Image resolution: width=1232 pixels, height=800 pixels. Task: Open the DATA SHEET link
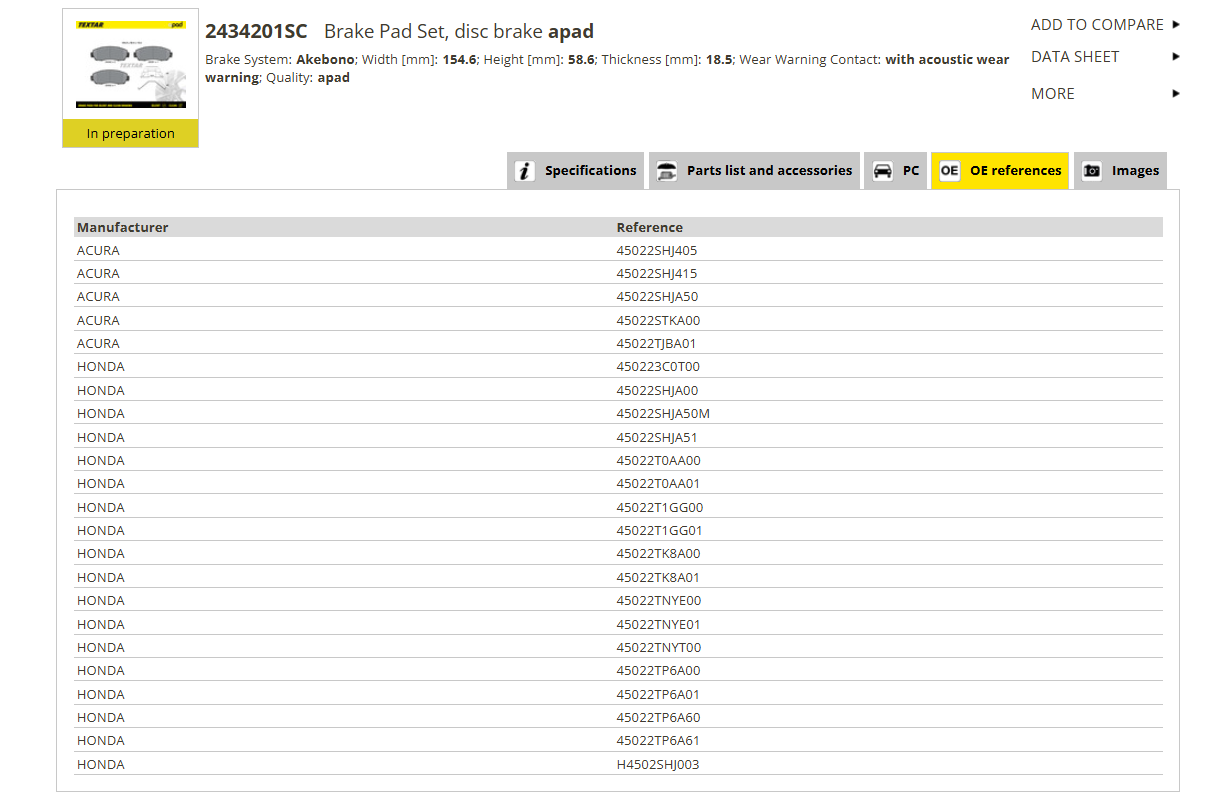coord(1075,57)
